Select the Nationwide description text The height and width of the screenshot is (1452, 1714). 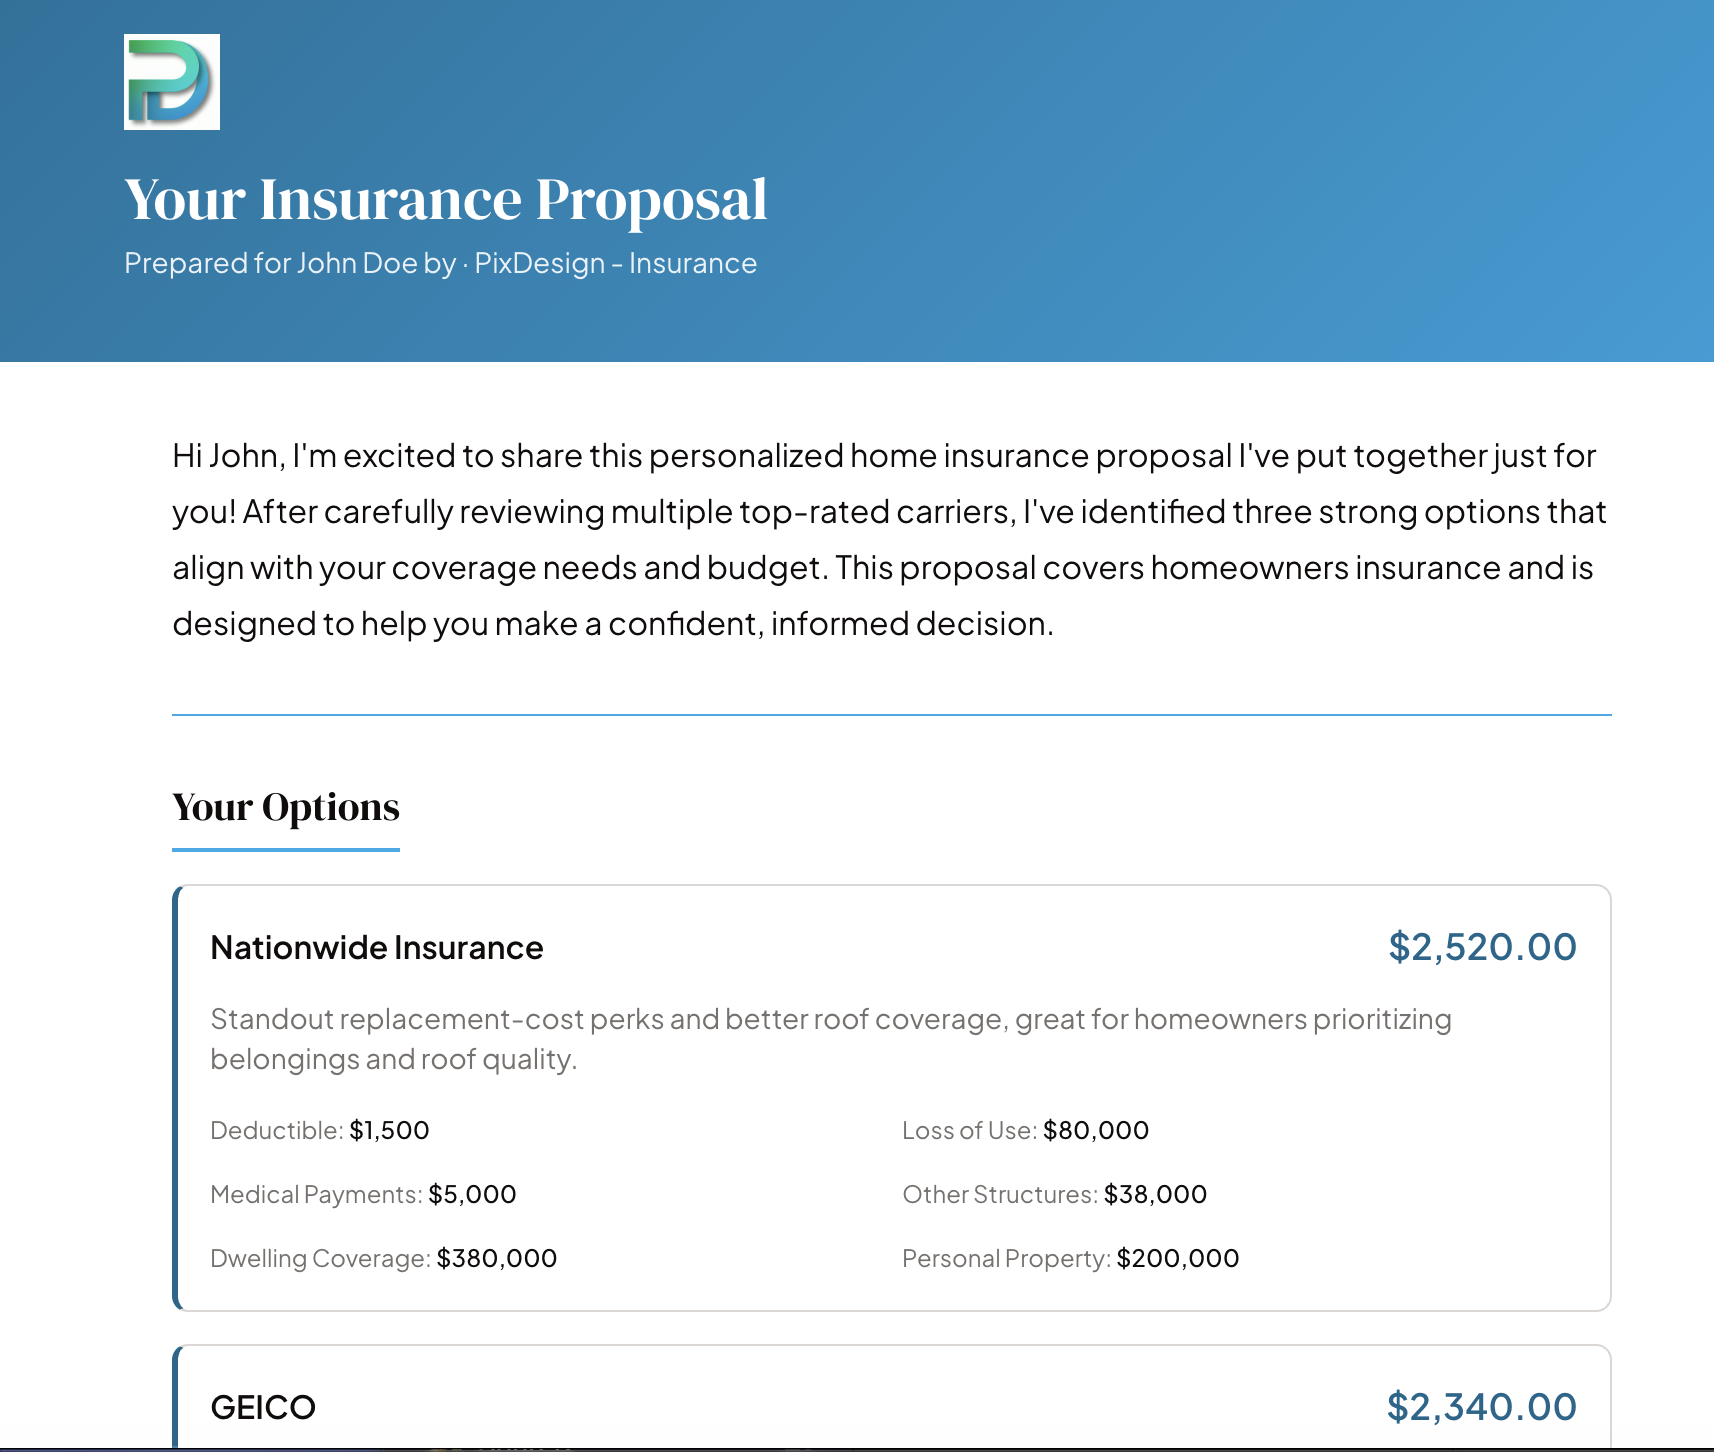[830, 1038]
